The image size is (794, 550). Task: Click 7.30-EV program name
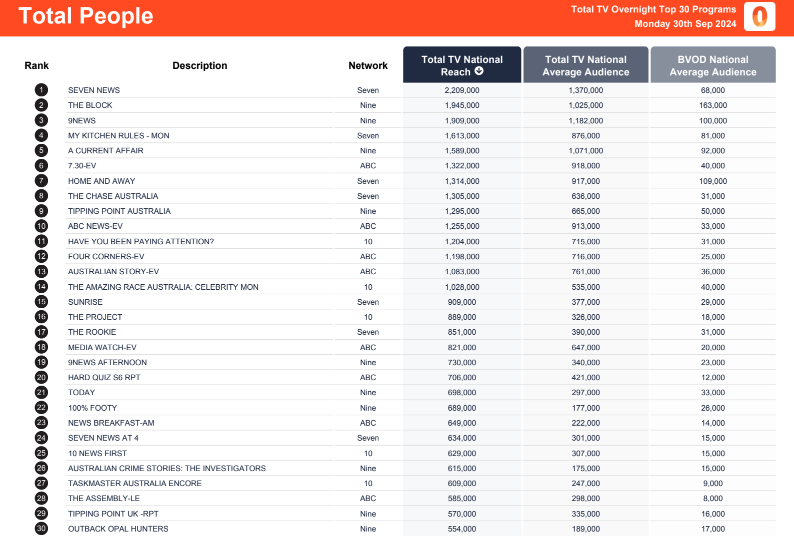[x=82, y=166]
